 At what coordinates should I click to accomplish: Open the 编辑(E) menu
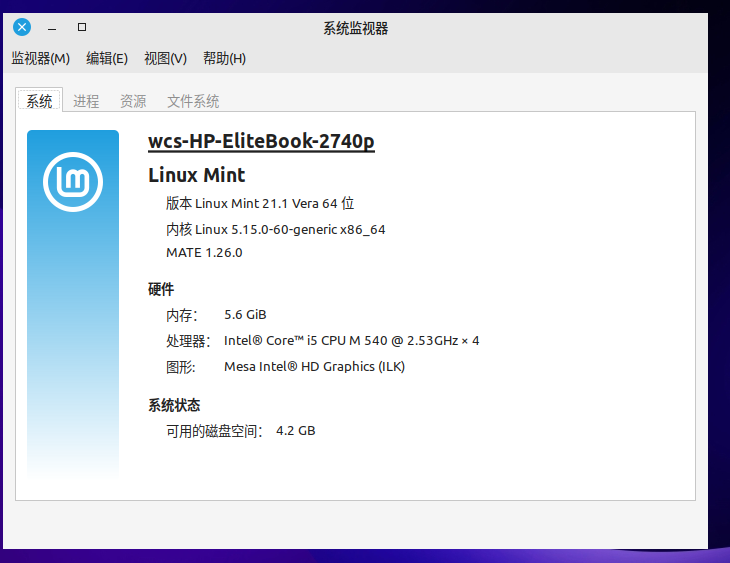click(x=107, y=59)
